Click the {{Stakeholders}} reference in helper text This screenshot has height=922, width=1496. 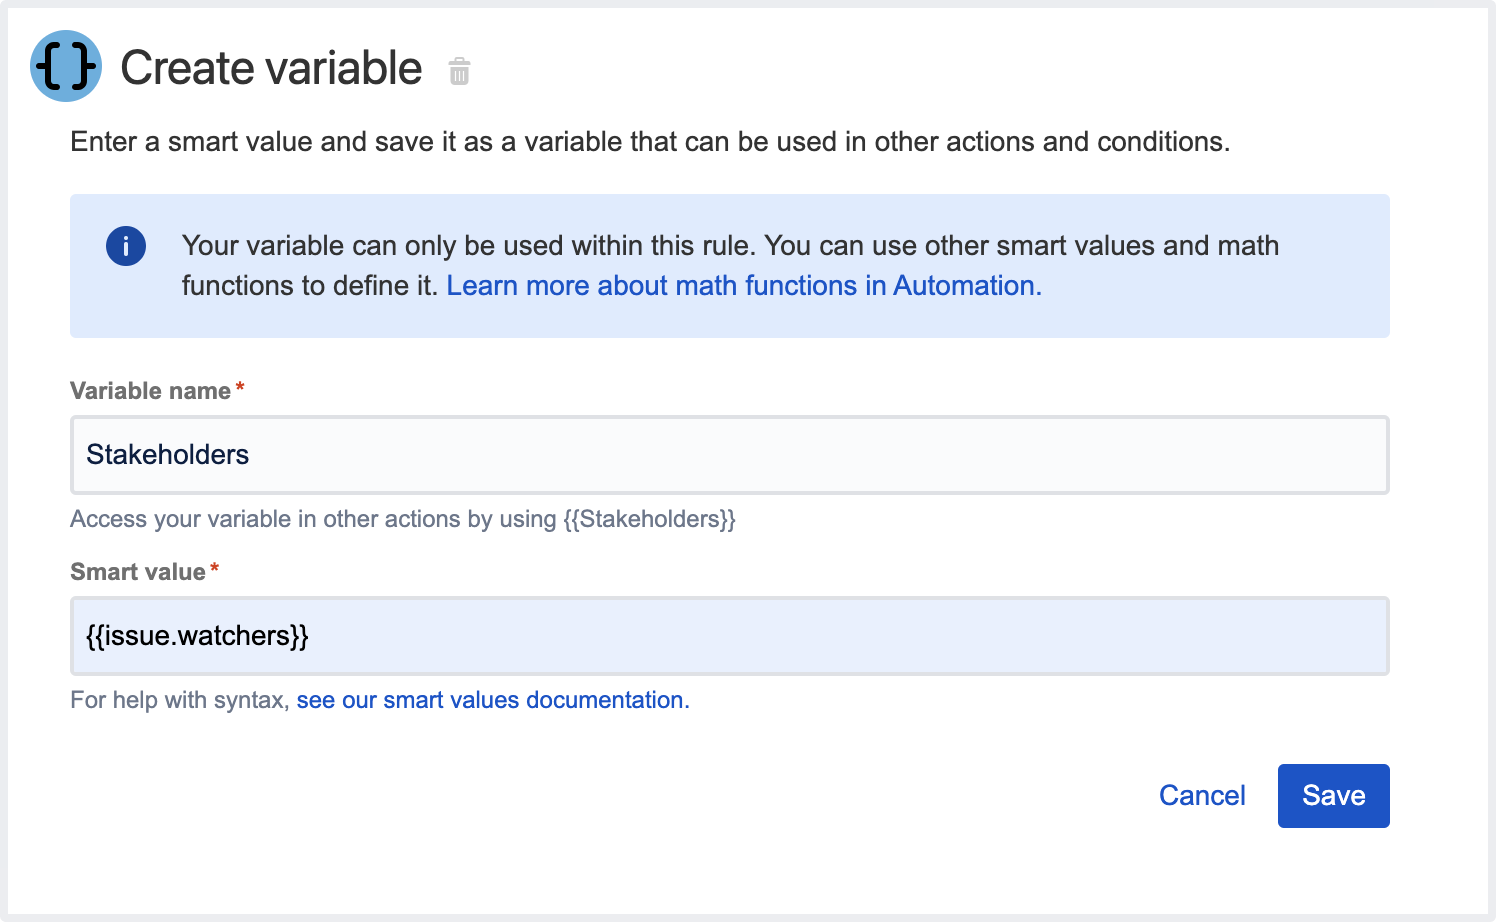tap(649, 520)
